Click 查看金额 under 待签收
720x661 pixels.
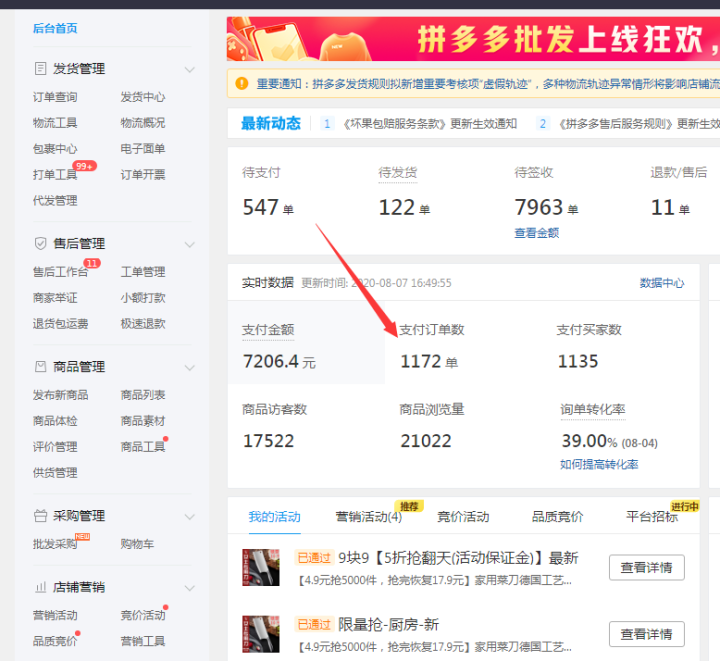(537, 233)
